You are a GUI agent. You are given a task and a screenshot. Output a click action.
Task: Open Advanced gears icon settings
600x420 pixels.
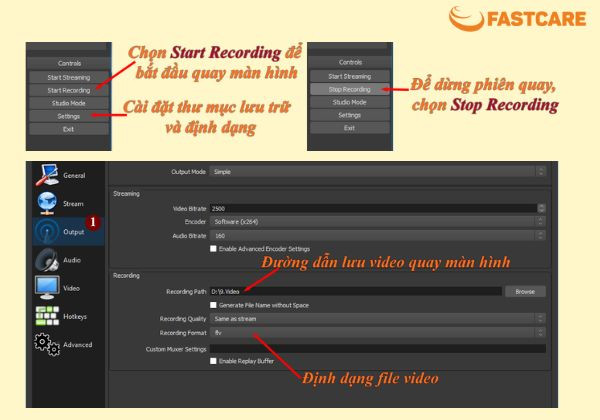coord(47,344)
